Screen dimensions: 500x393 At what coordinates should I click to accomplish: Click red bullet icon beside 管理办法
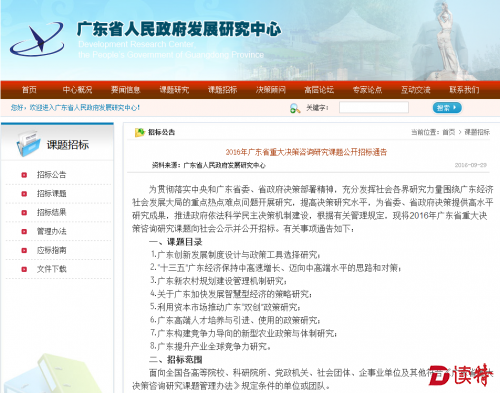tap(24, 231)
